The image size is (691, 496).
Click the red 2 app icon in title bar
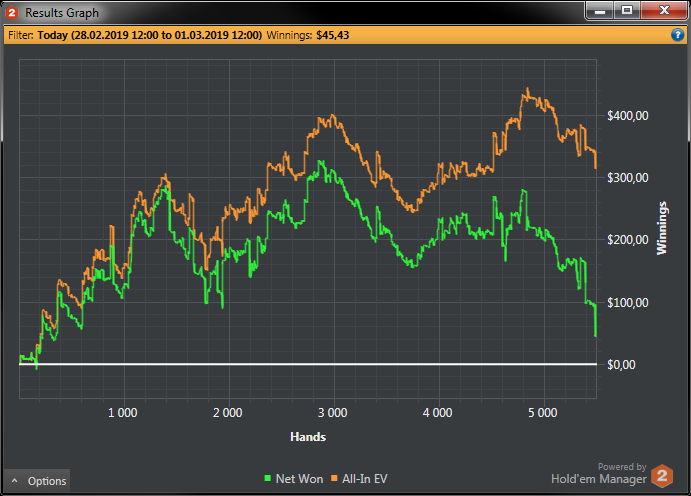[12, 13]
